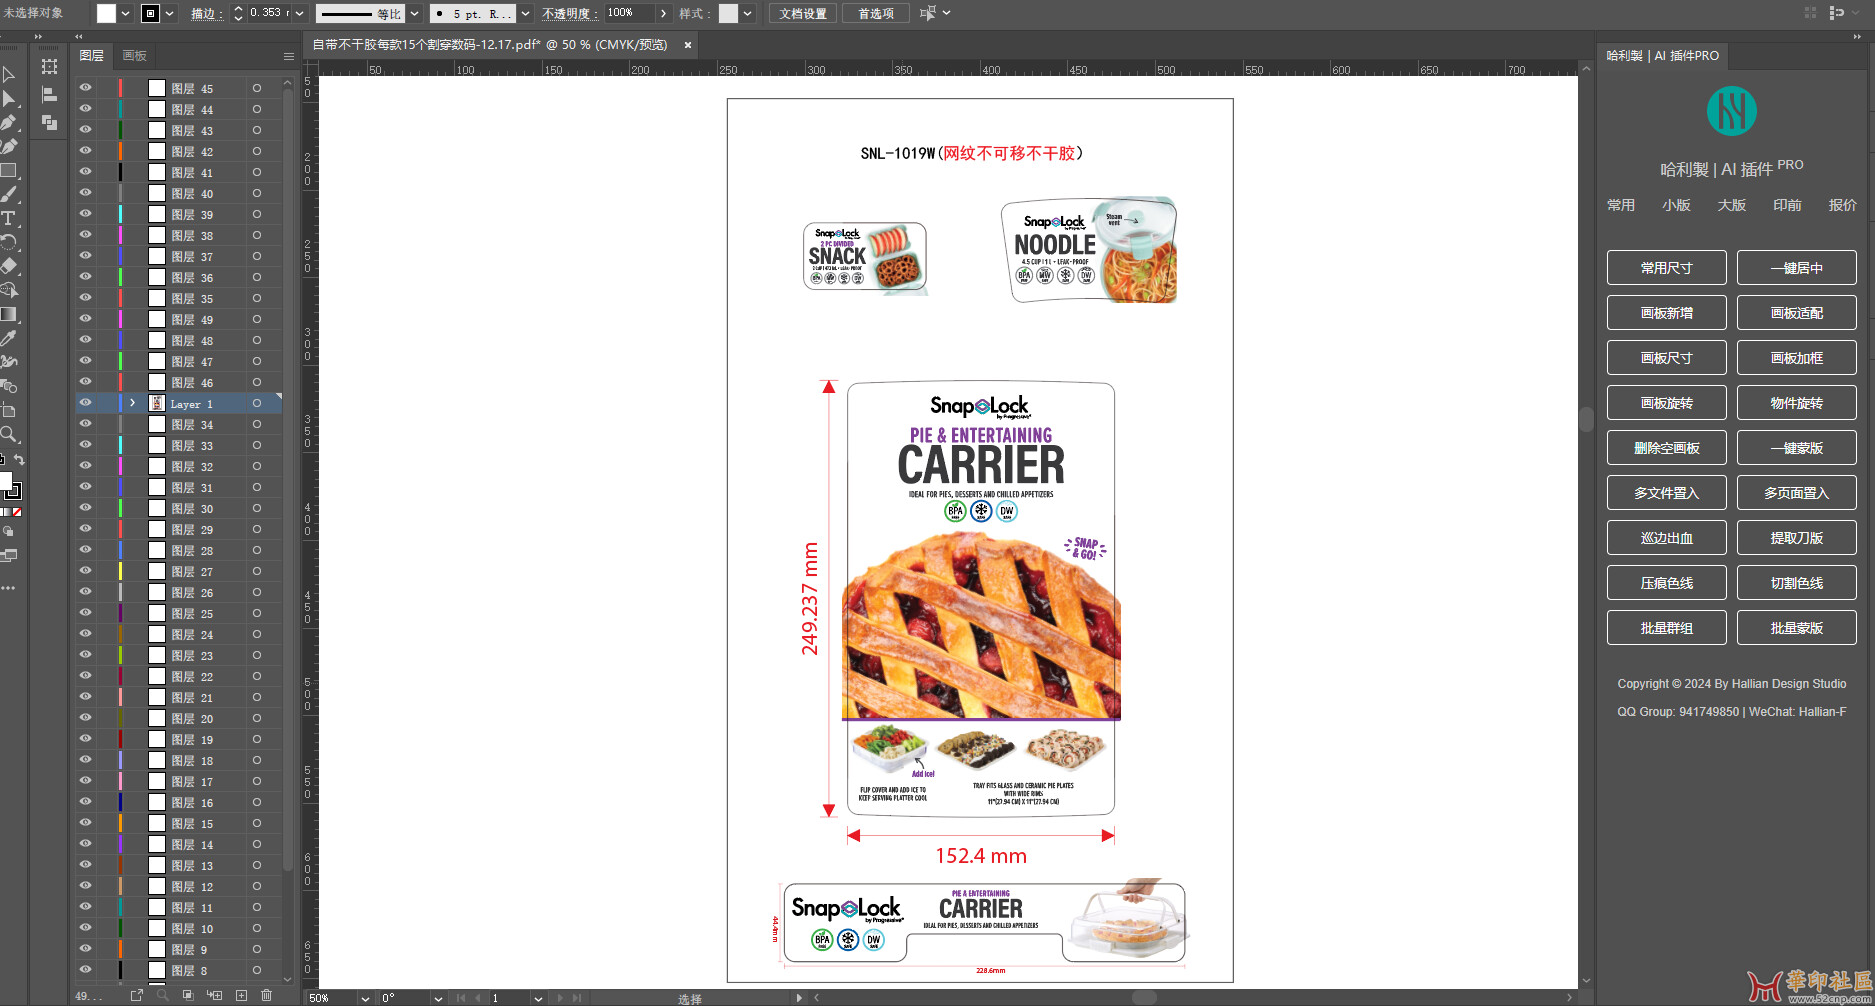Toggle visibility of 图层 45
This screenshot has width=1875, height=1006.
[85, 88]
